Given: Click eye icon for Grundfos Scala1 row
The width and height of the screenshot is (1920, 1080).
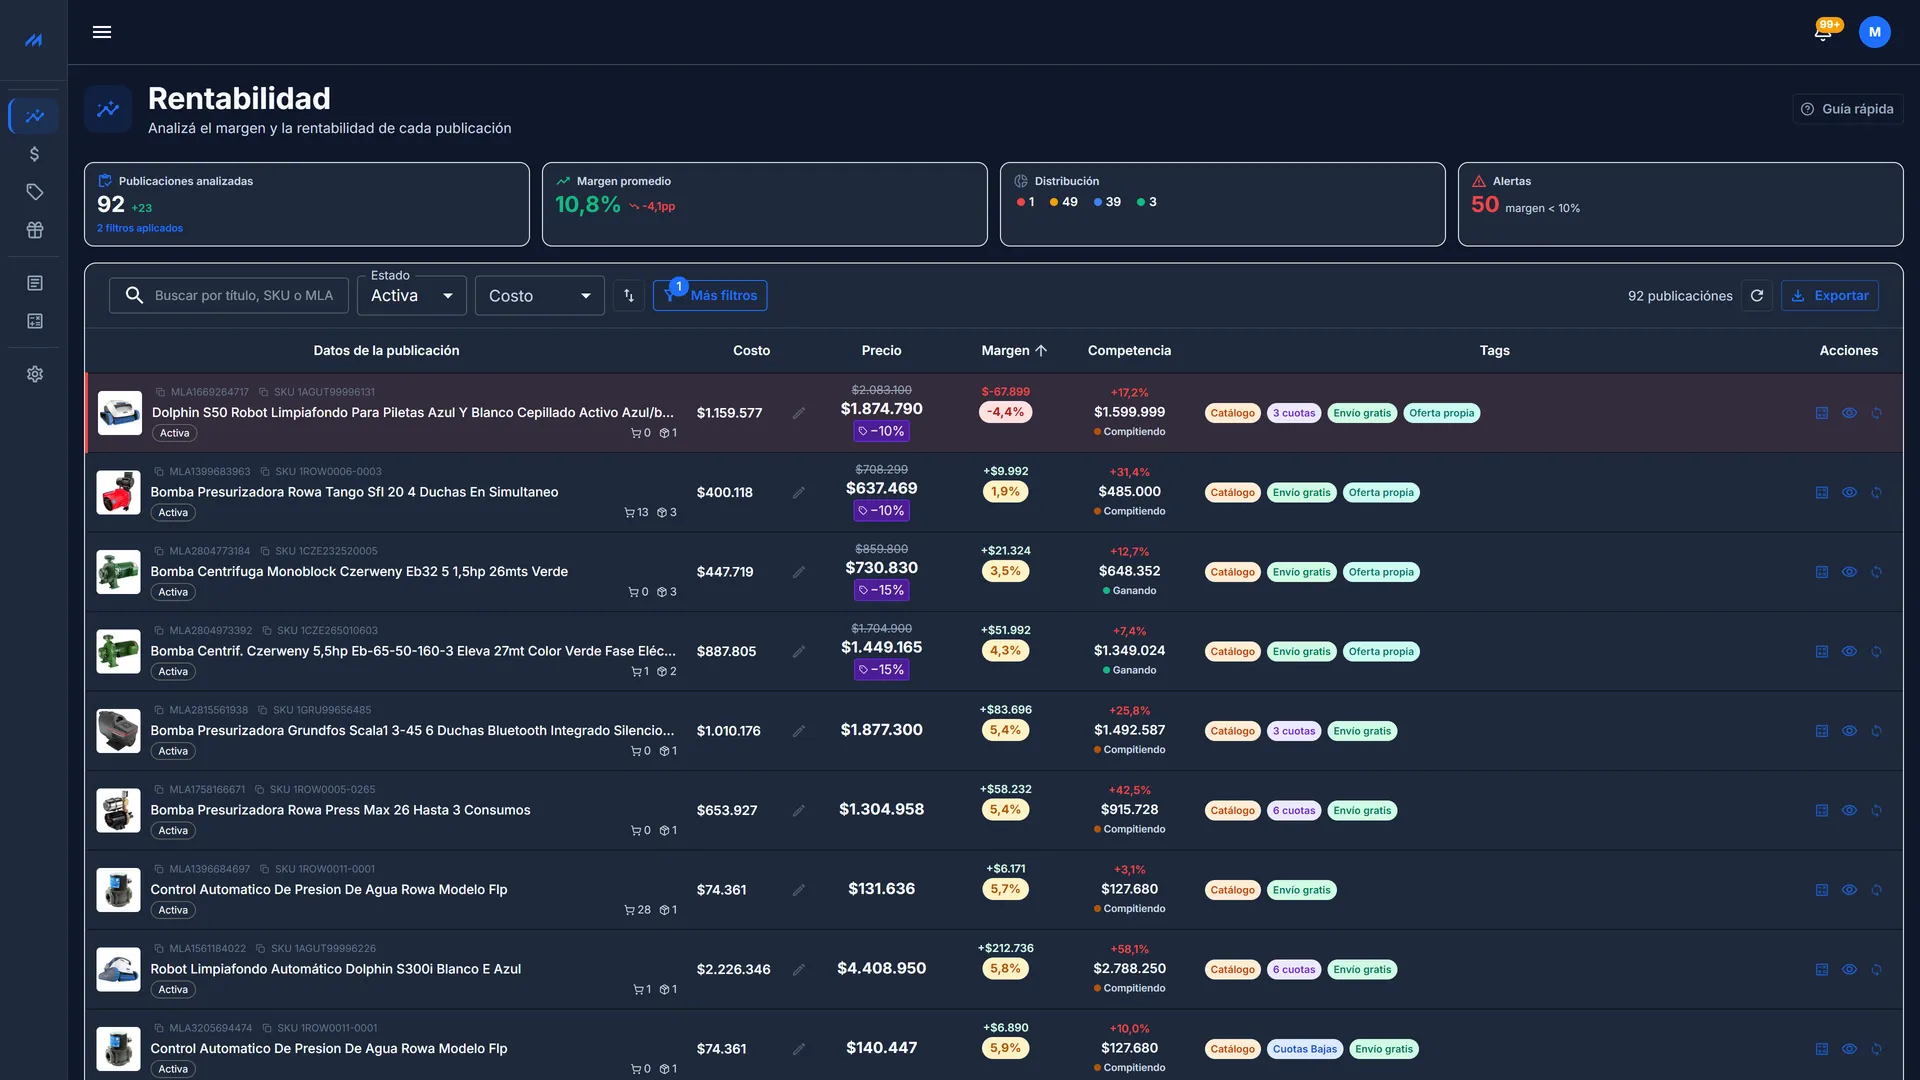Looking at the screenshot, I should [x=1849, y=731].
